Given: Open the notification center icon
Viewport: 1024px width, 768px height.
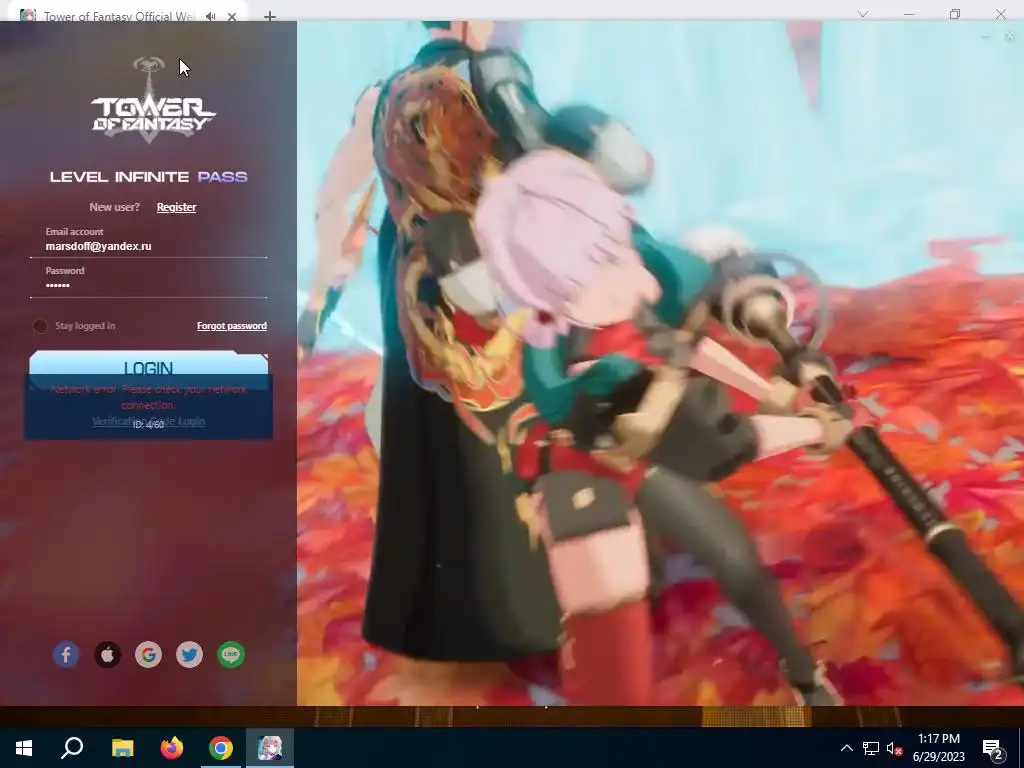Looking at the screenshot, I should 993,749.
